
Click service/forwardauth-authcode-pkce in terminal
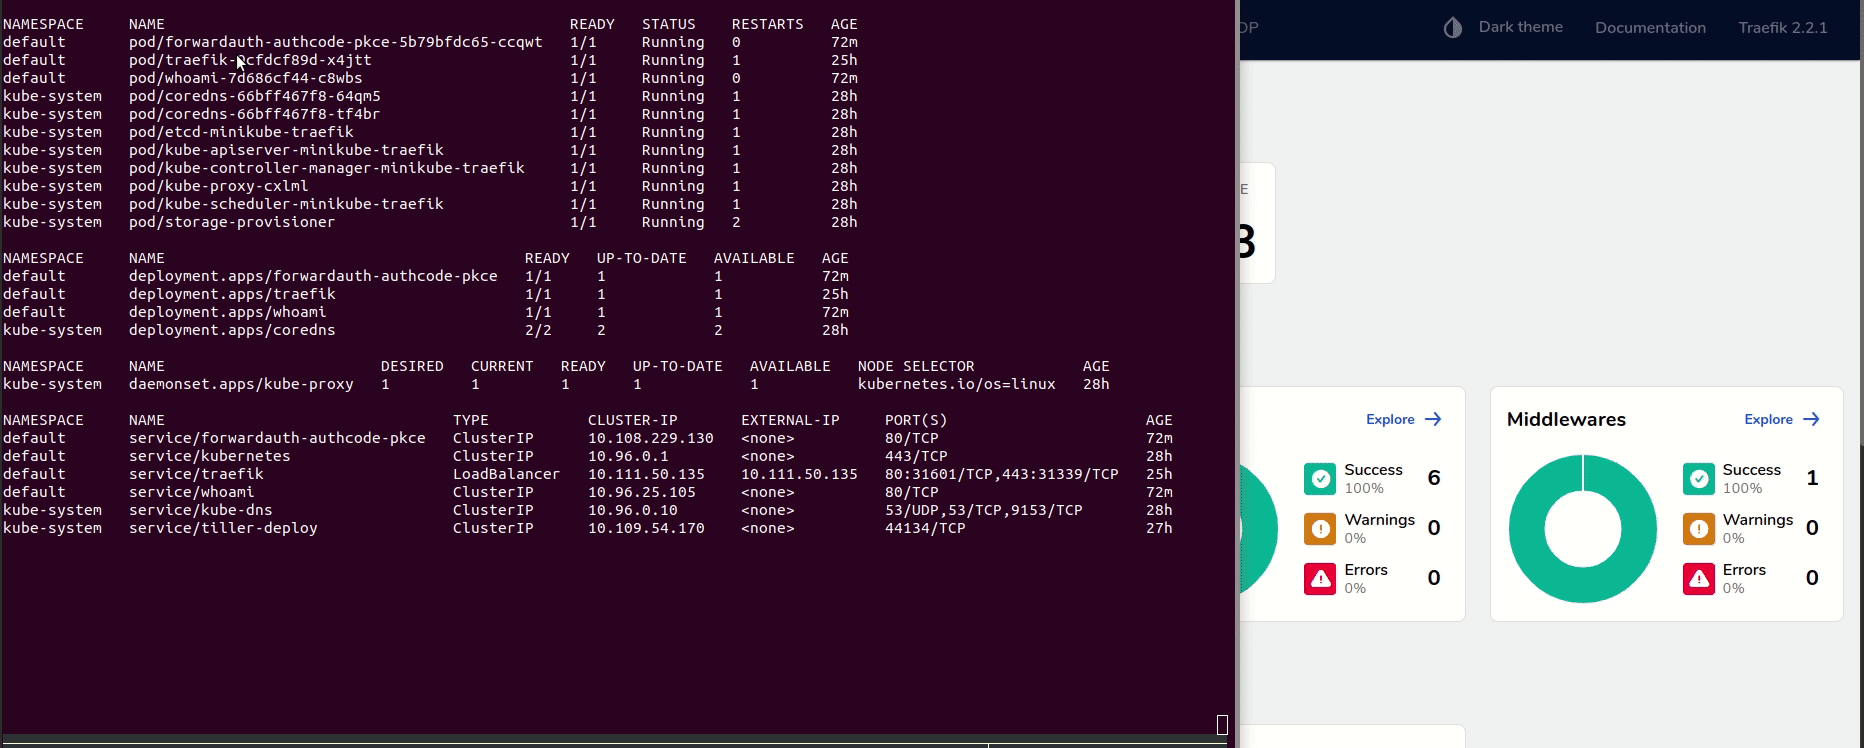point(277,438)
